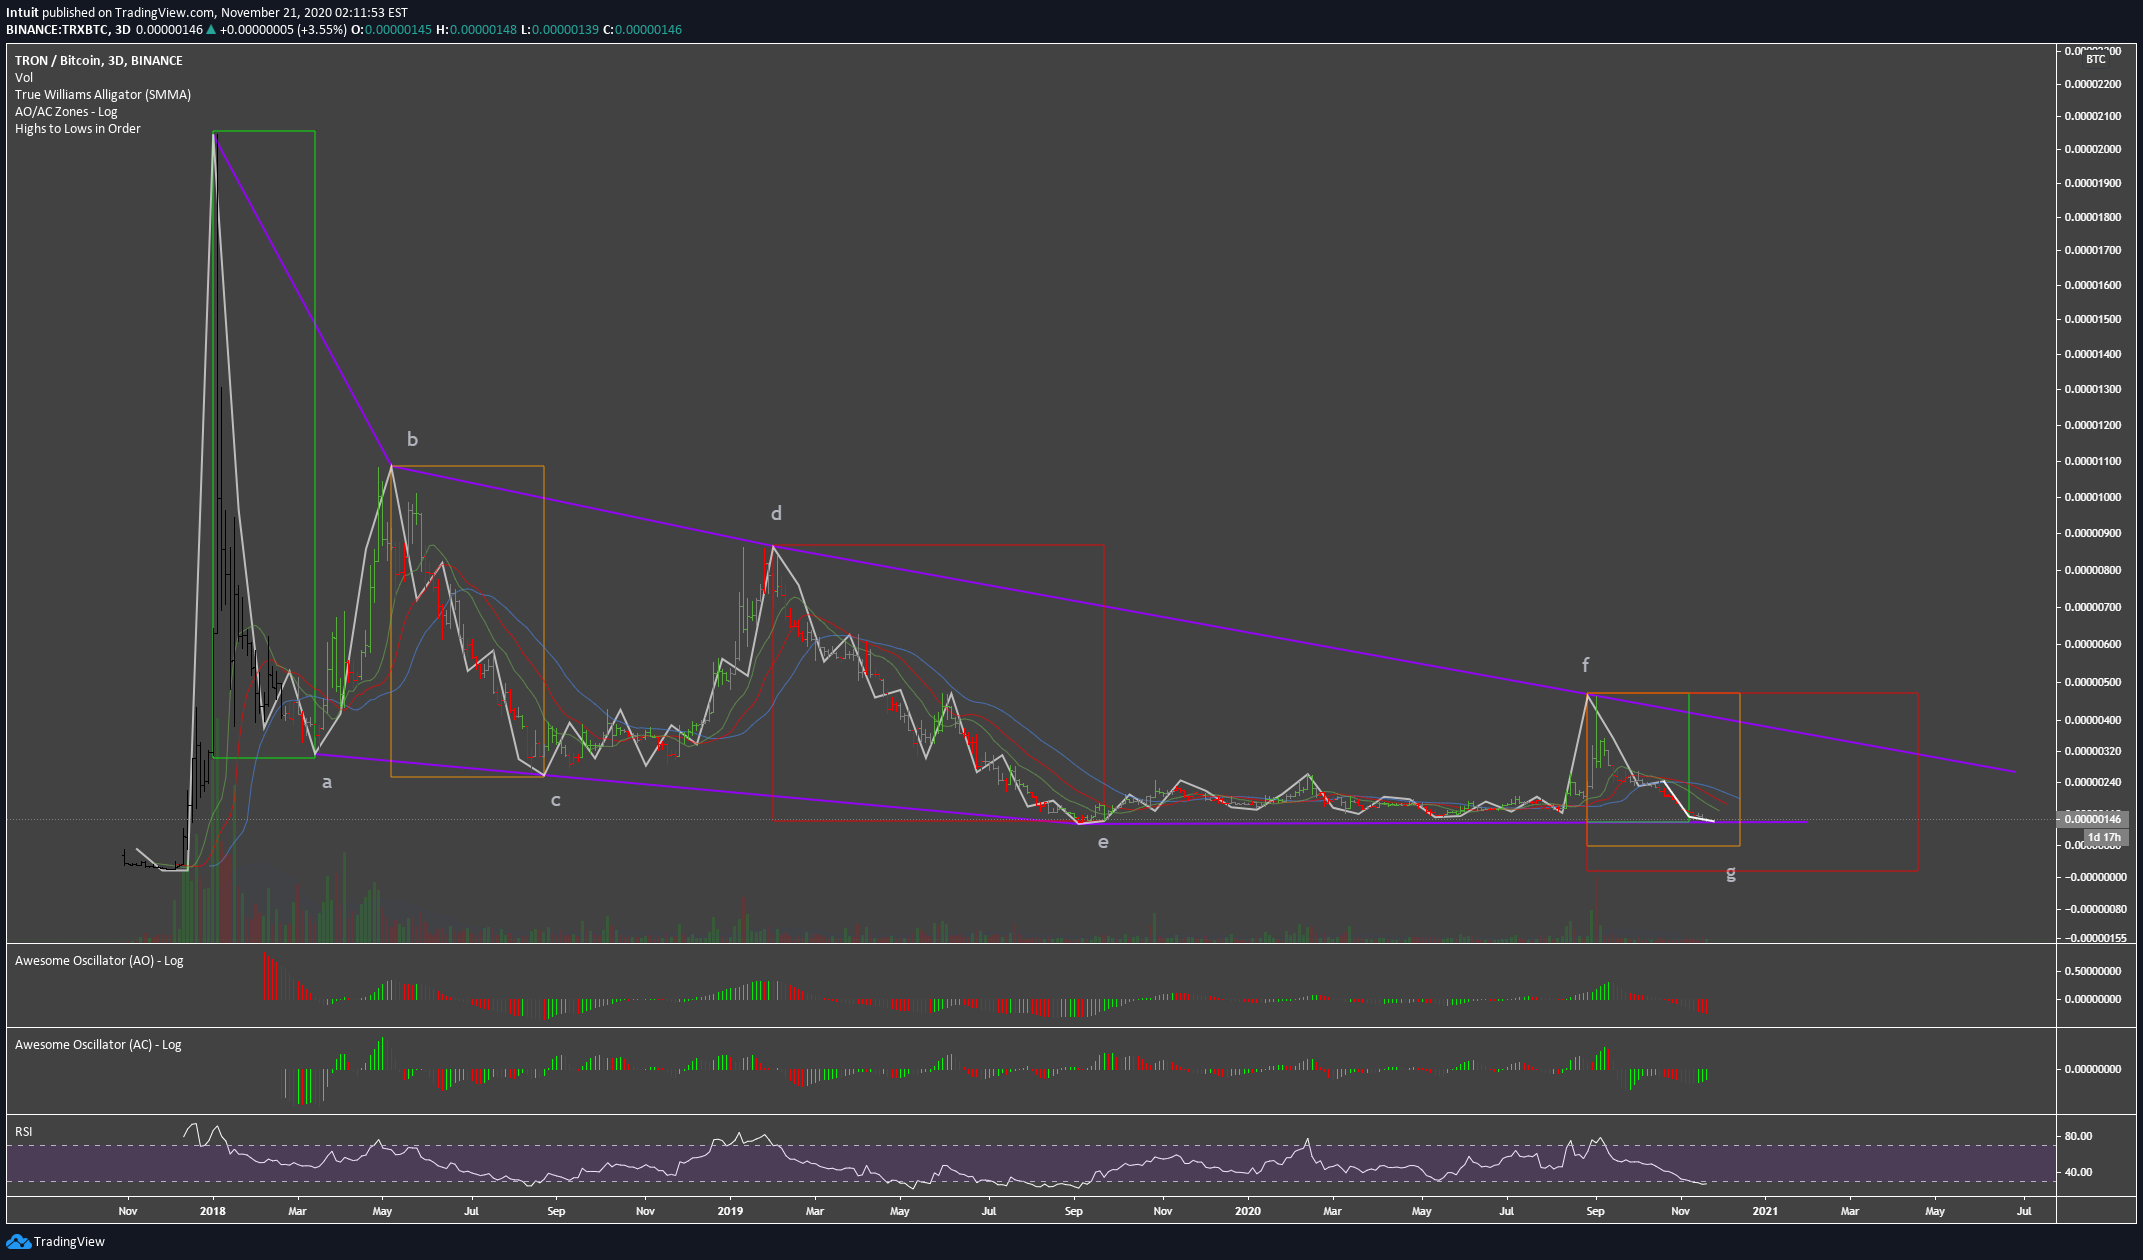Click the 'Intuit' author name in the header
The width and height of the screenshot is (2143, 1260).
[22, 13]
